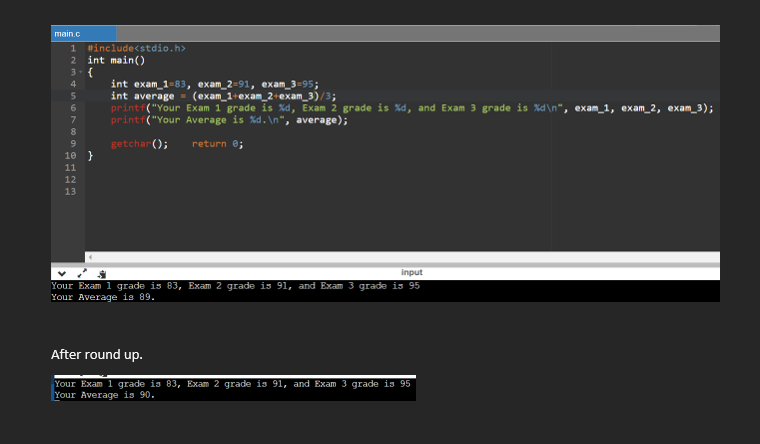
Task: Copy console output with clipboard icon
Action: click(102, 274)
